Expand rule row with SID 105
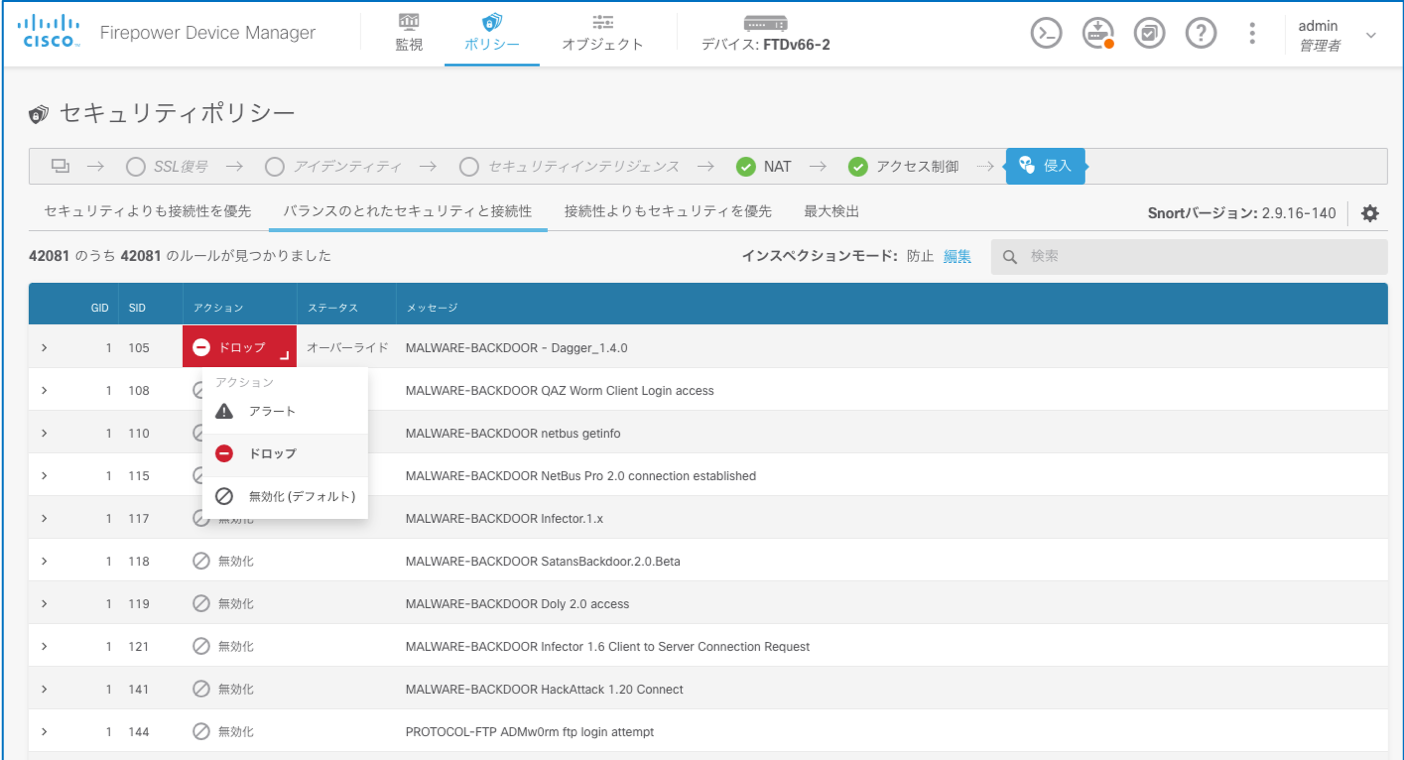Viewport: 1404px width, 760px height. click(x=44, y=348)
